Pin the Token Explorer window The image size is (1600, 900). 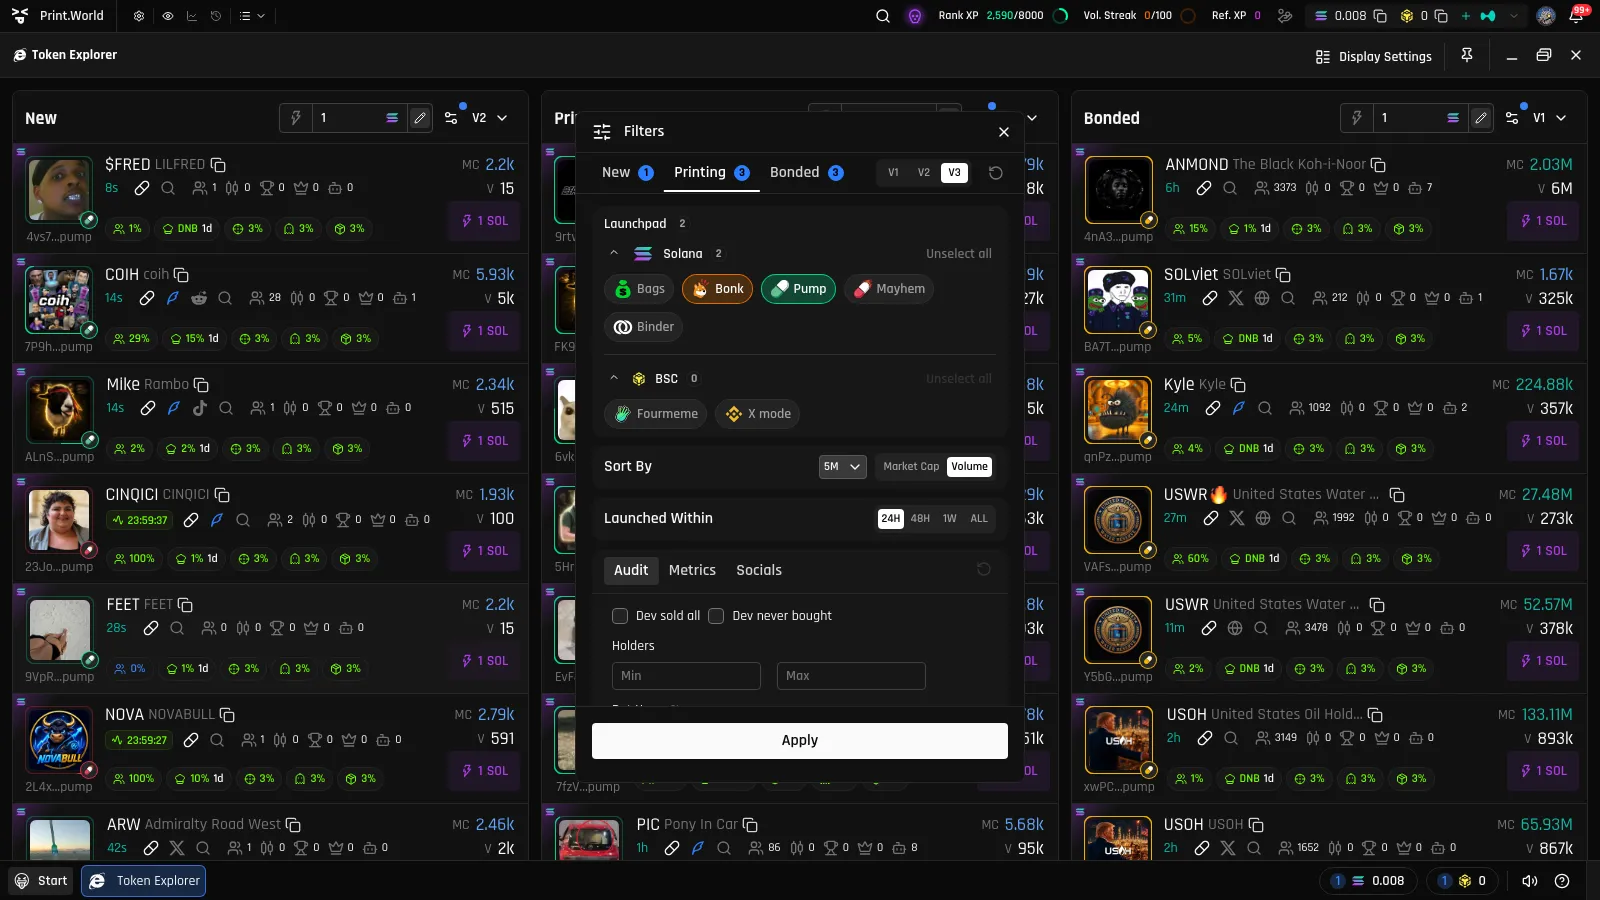pos(1467,55)
